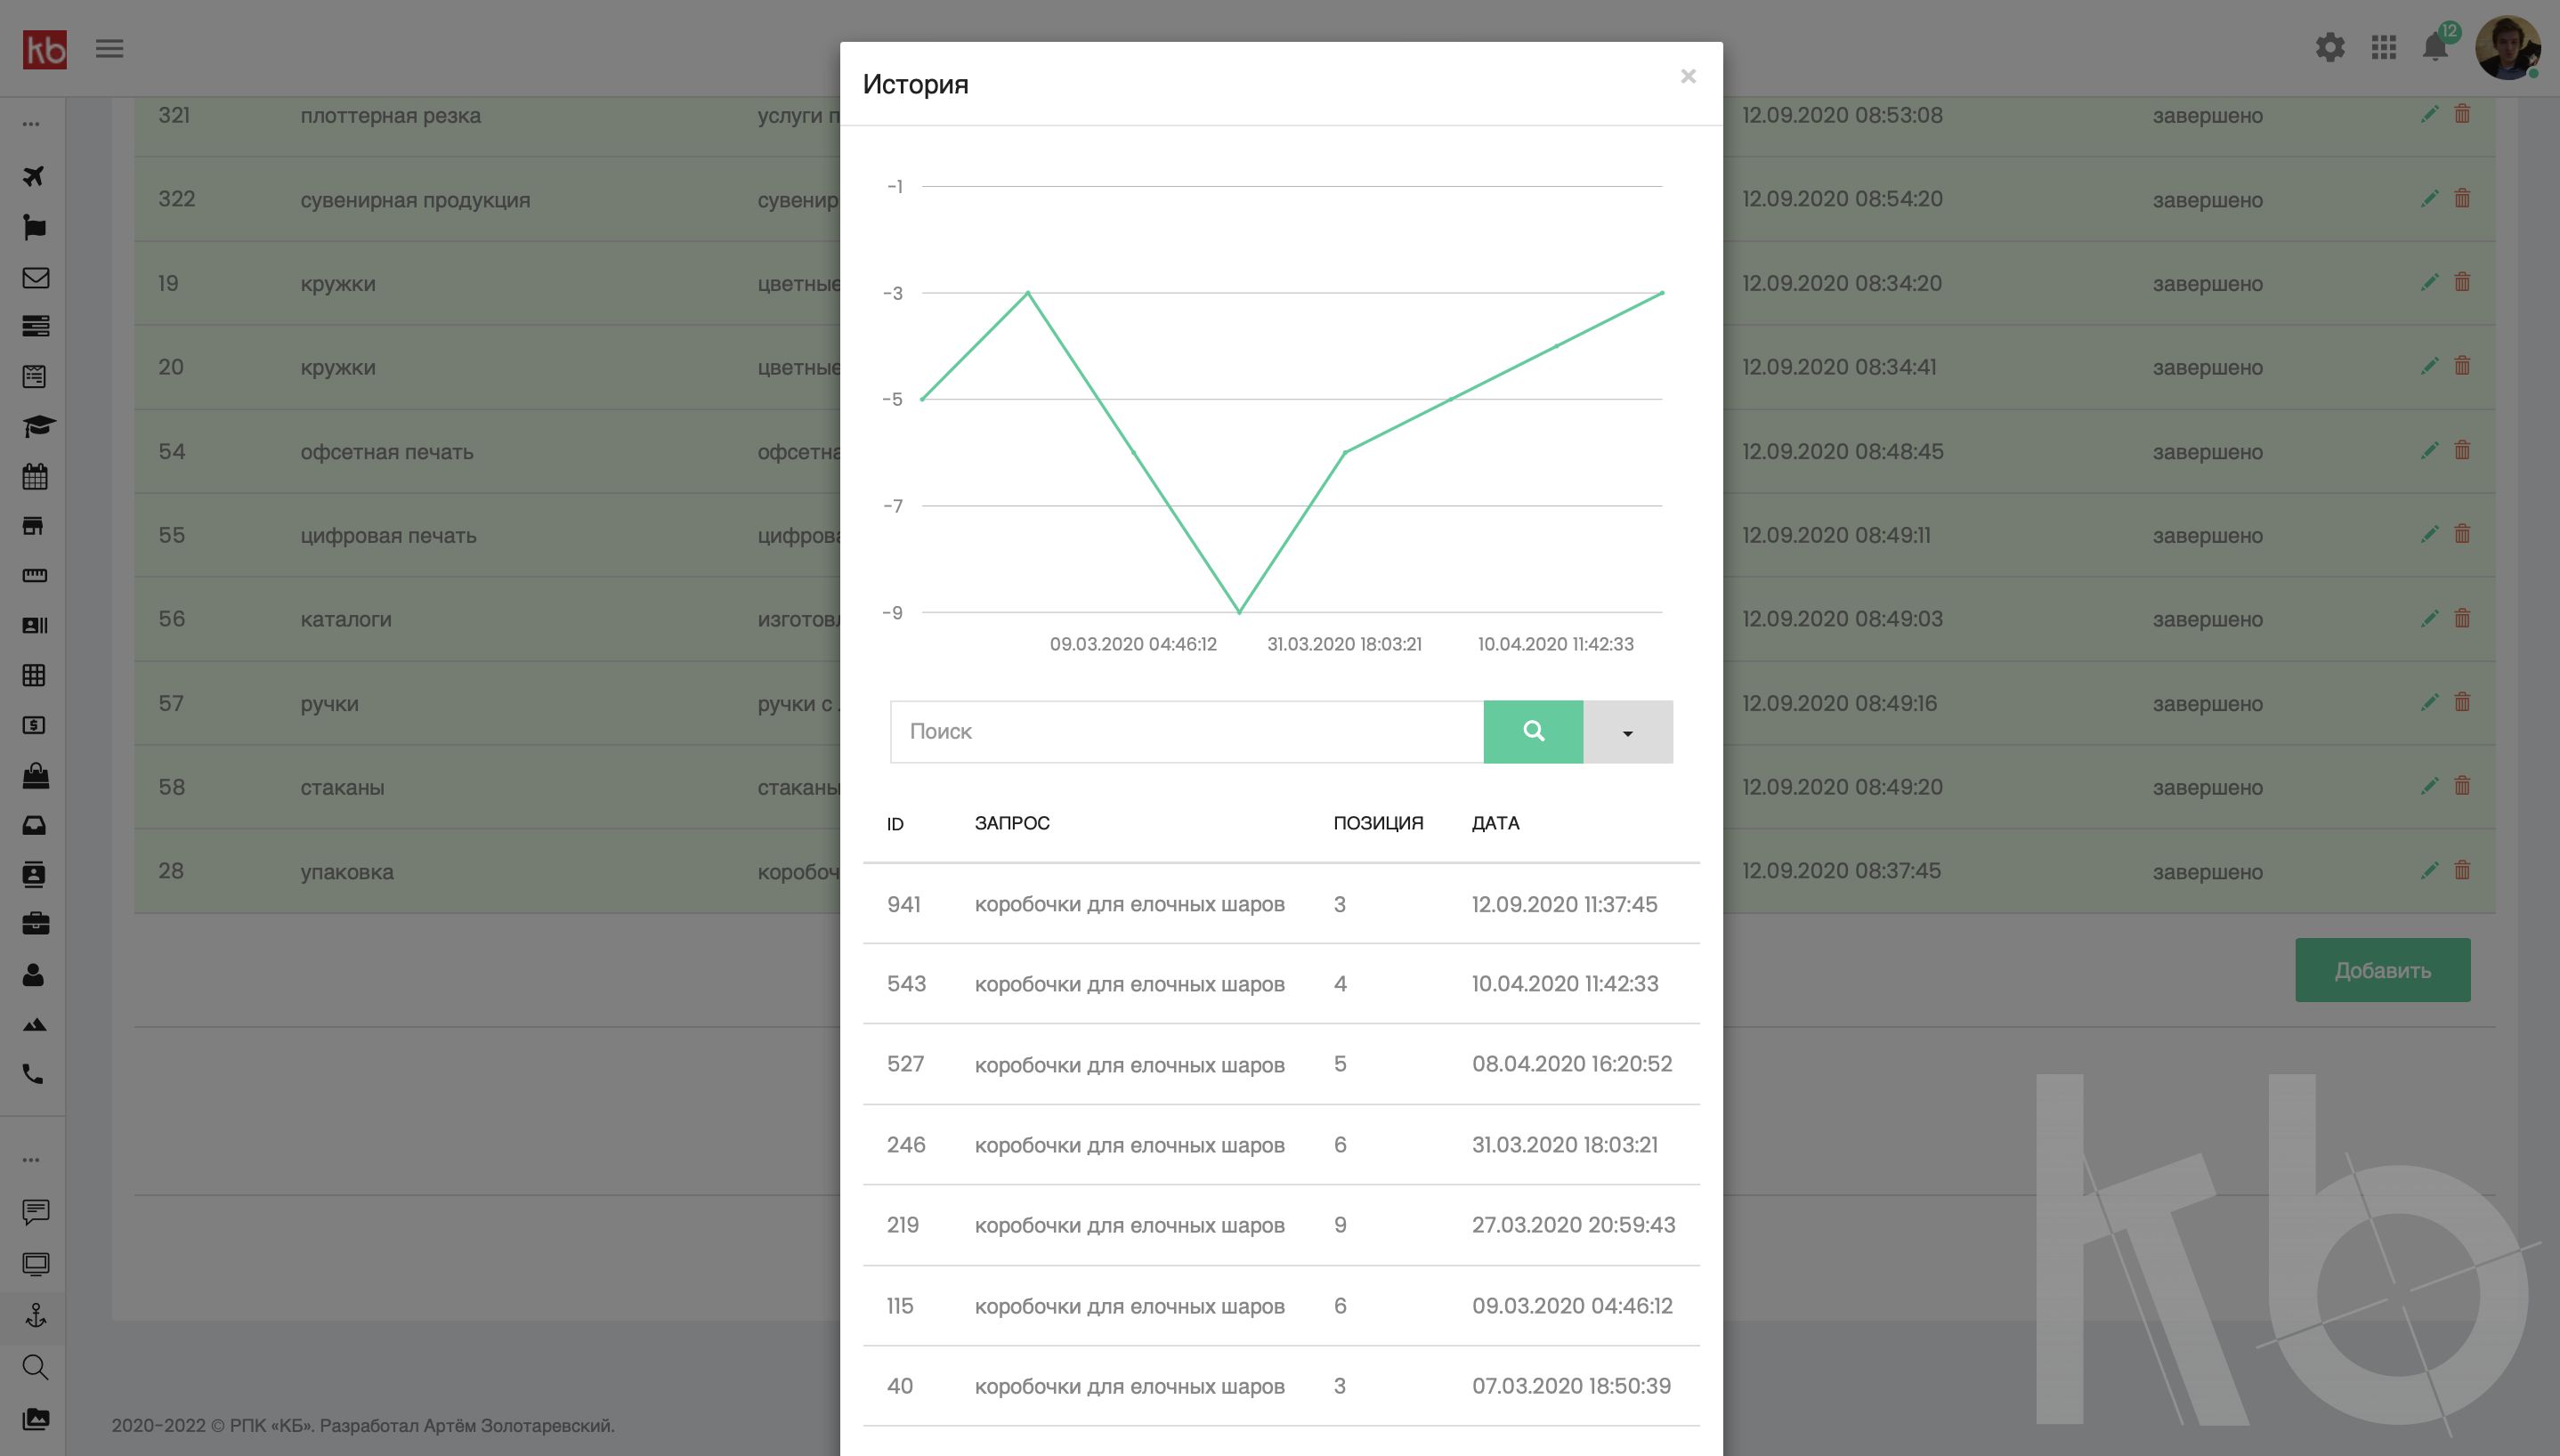Open the inbox tray sidebar icon
Viewport: 2560px width, 1456px height.
pyautogui.click(x=34, y=825)
